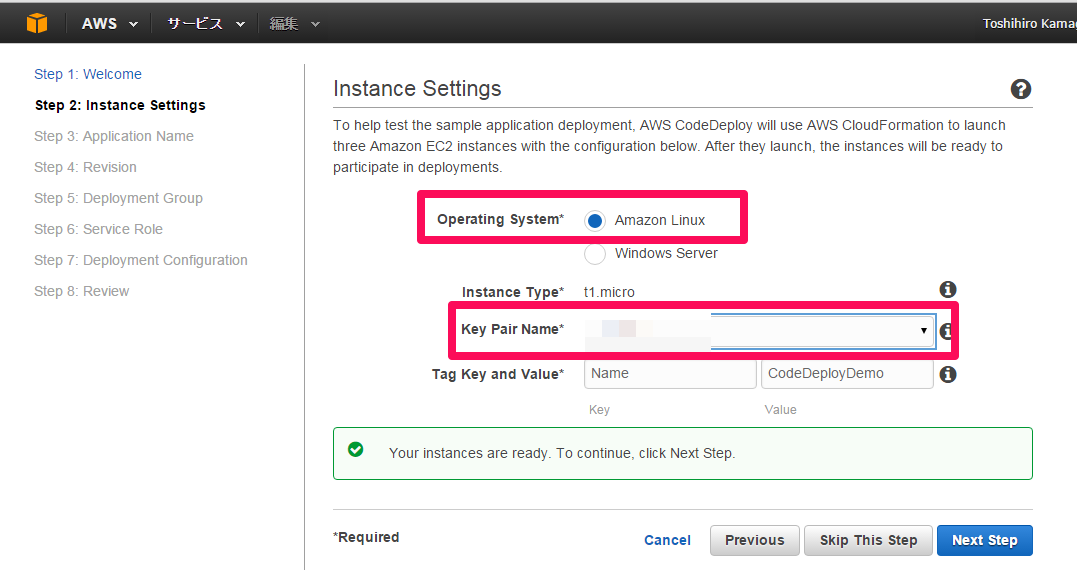Open the Toshihiro account menu

pyautogui.click(x=1029, y=23)
